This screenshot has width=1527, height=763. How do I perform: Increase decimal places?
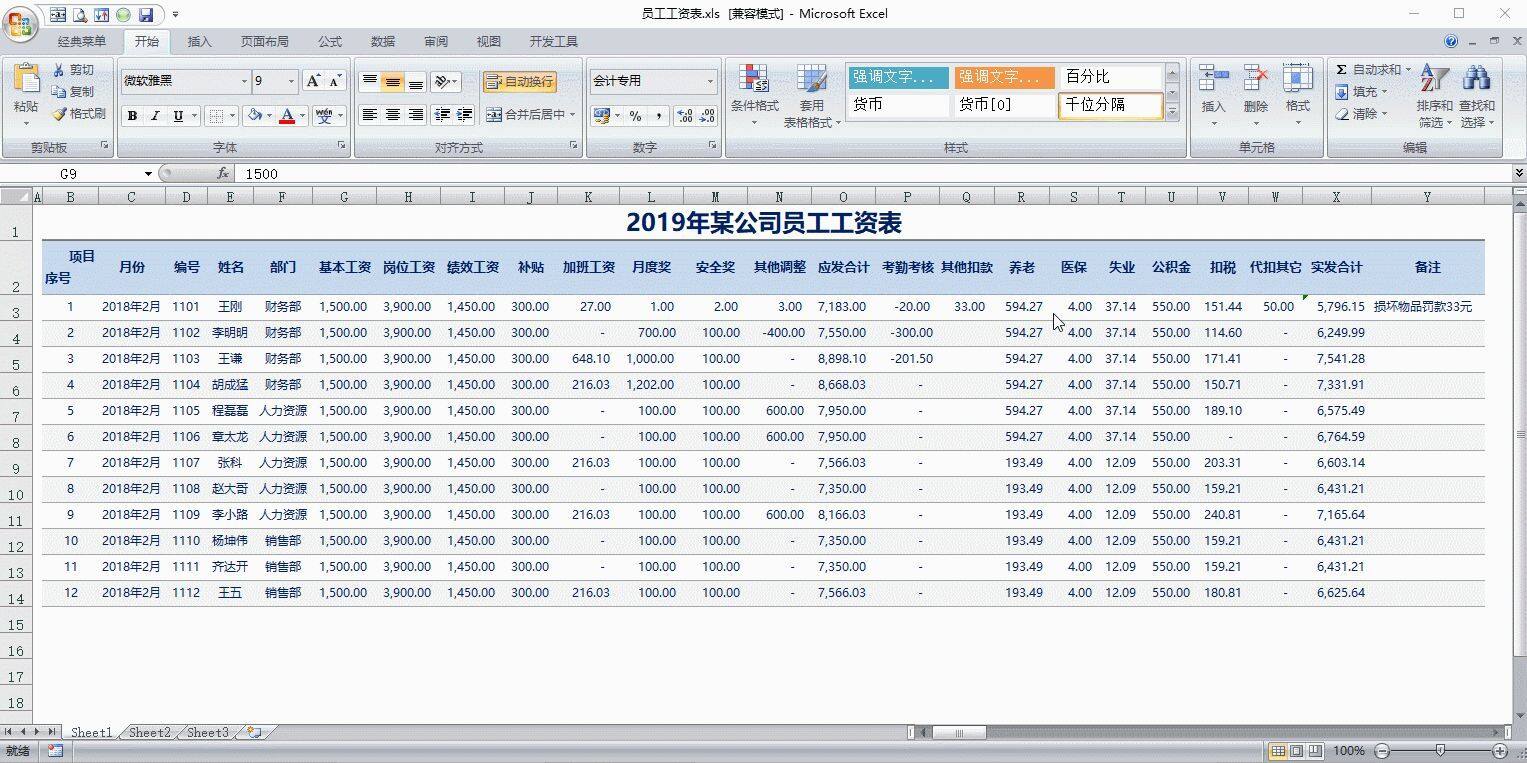click(685, 116)
